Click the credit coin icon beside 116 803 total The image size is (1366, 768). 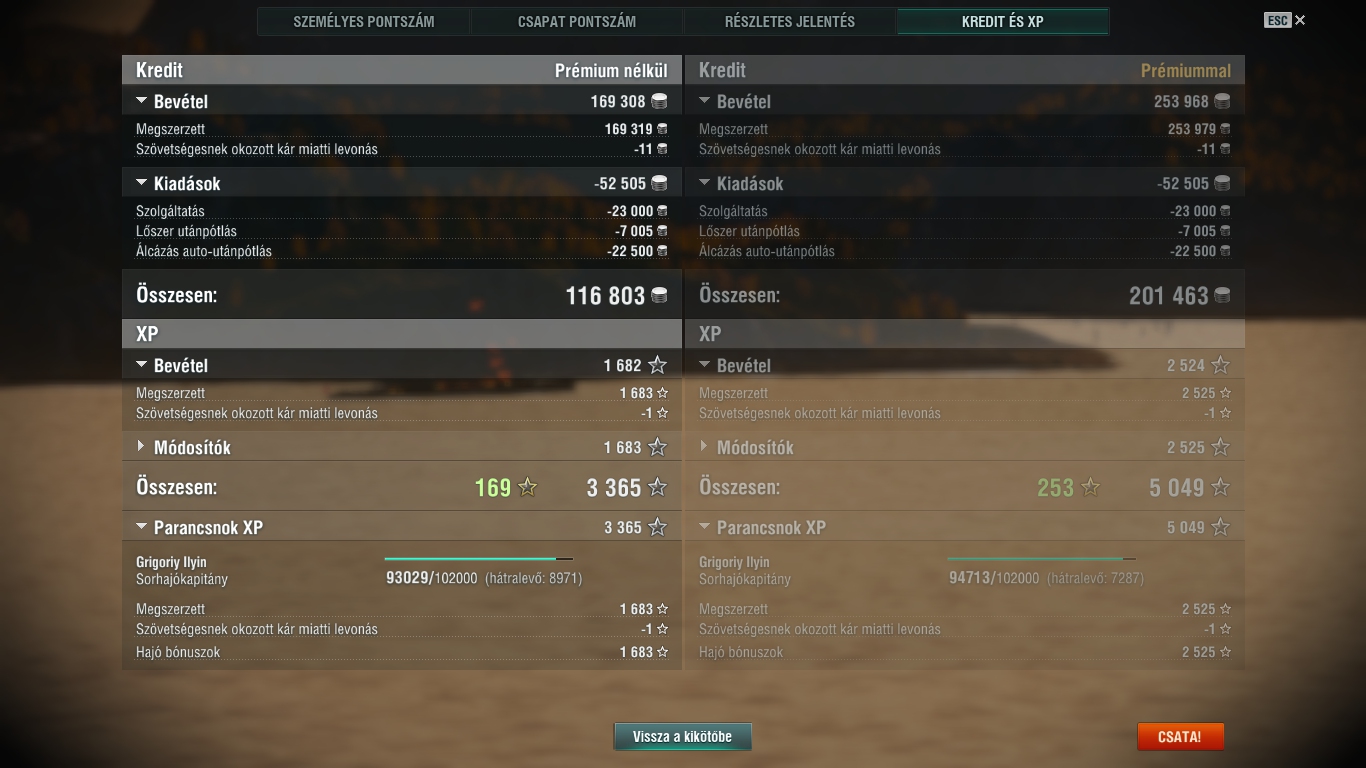click(x=659, y=295)
